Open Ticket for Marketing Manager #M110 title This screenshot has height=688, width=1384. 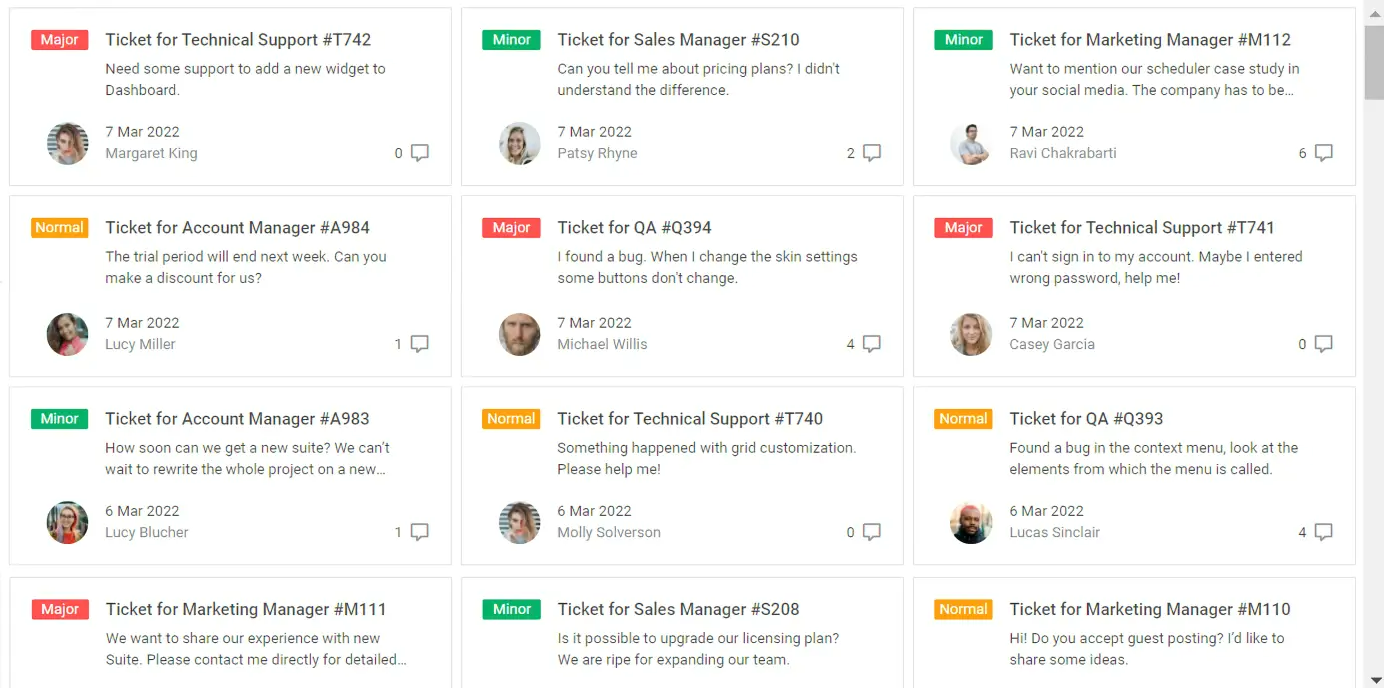point(1150,609)
